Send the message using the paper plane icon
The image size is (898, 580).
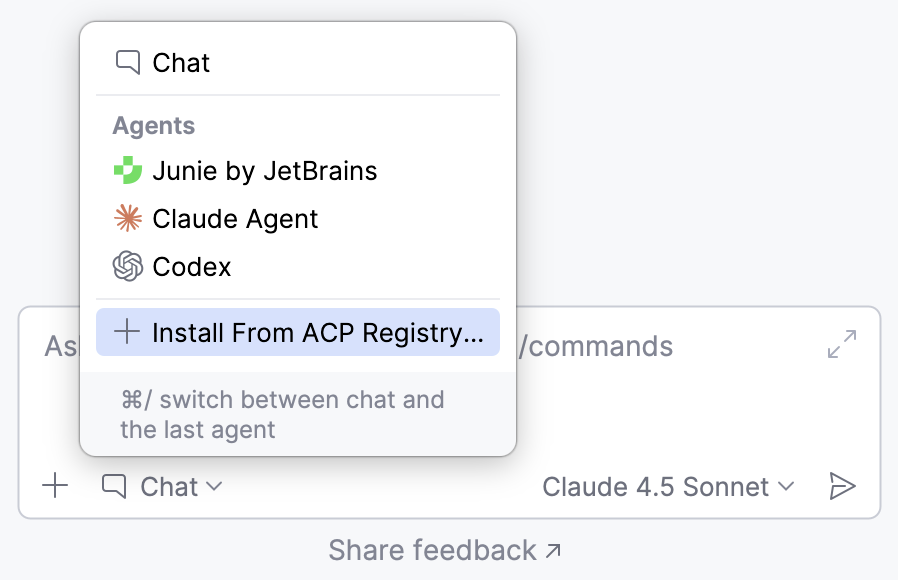843,487
